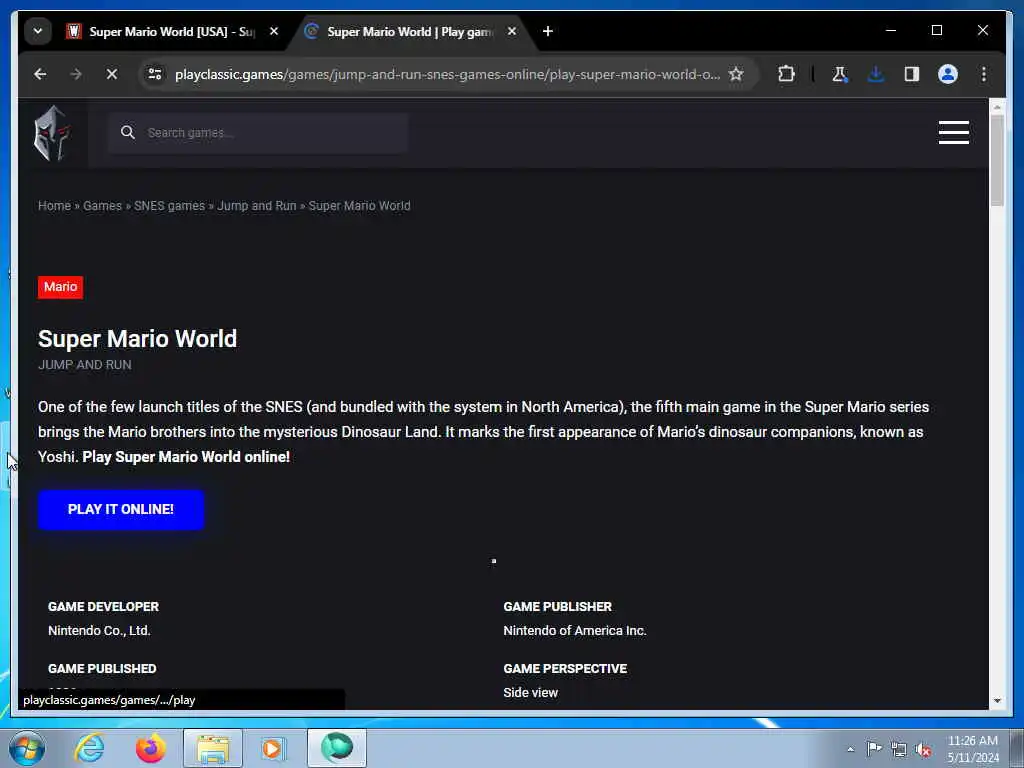Open Windows Explorer folder in taskbar
The image size is (1024, 768).
[x=213, y=748]
